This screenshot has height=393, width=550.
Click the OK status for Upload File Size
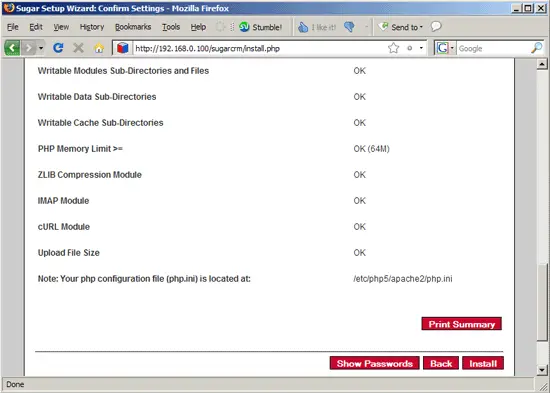pyautogui.click(x=360, y=253)
